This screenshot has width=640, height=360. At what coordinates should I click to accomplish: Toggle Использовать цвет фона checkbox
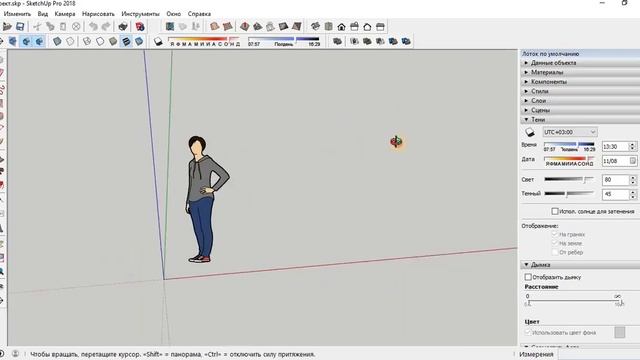pos(528,332)
